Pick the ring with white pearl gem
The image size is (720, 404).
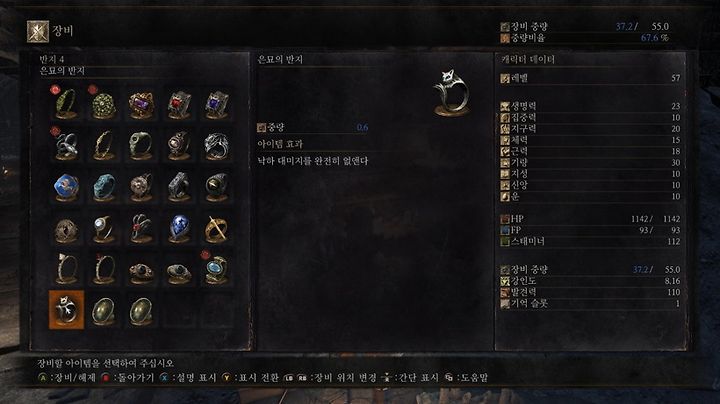point(104,228)
